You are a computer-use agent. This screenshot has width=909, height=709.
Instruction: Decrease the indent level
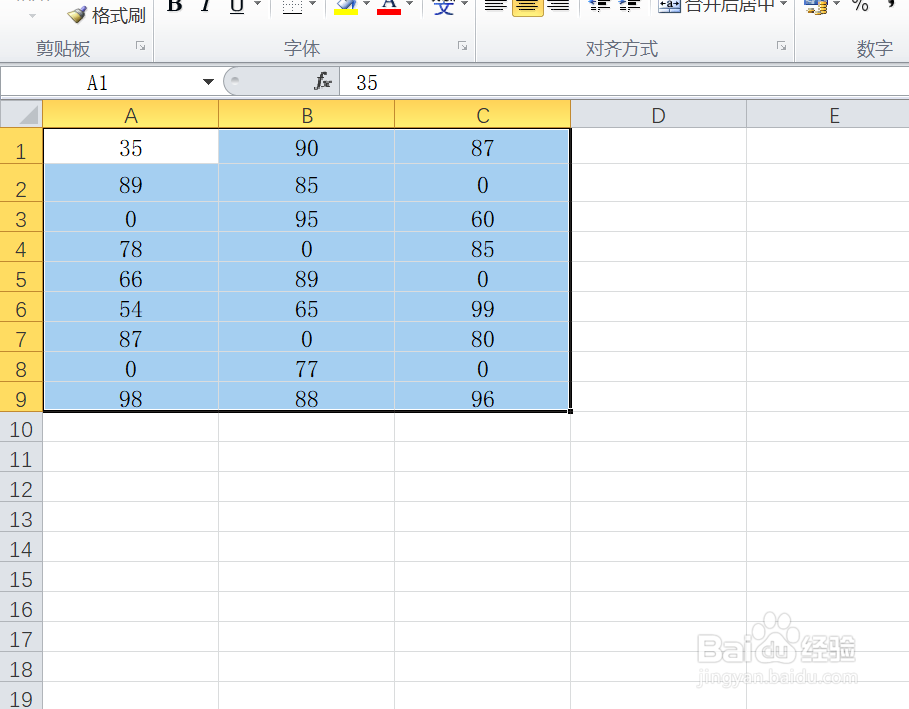pos(599,6)
